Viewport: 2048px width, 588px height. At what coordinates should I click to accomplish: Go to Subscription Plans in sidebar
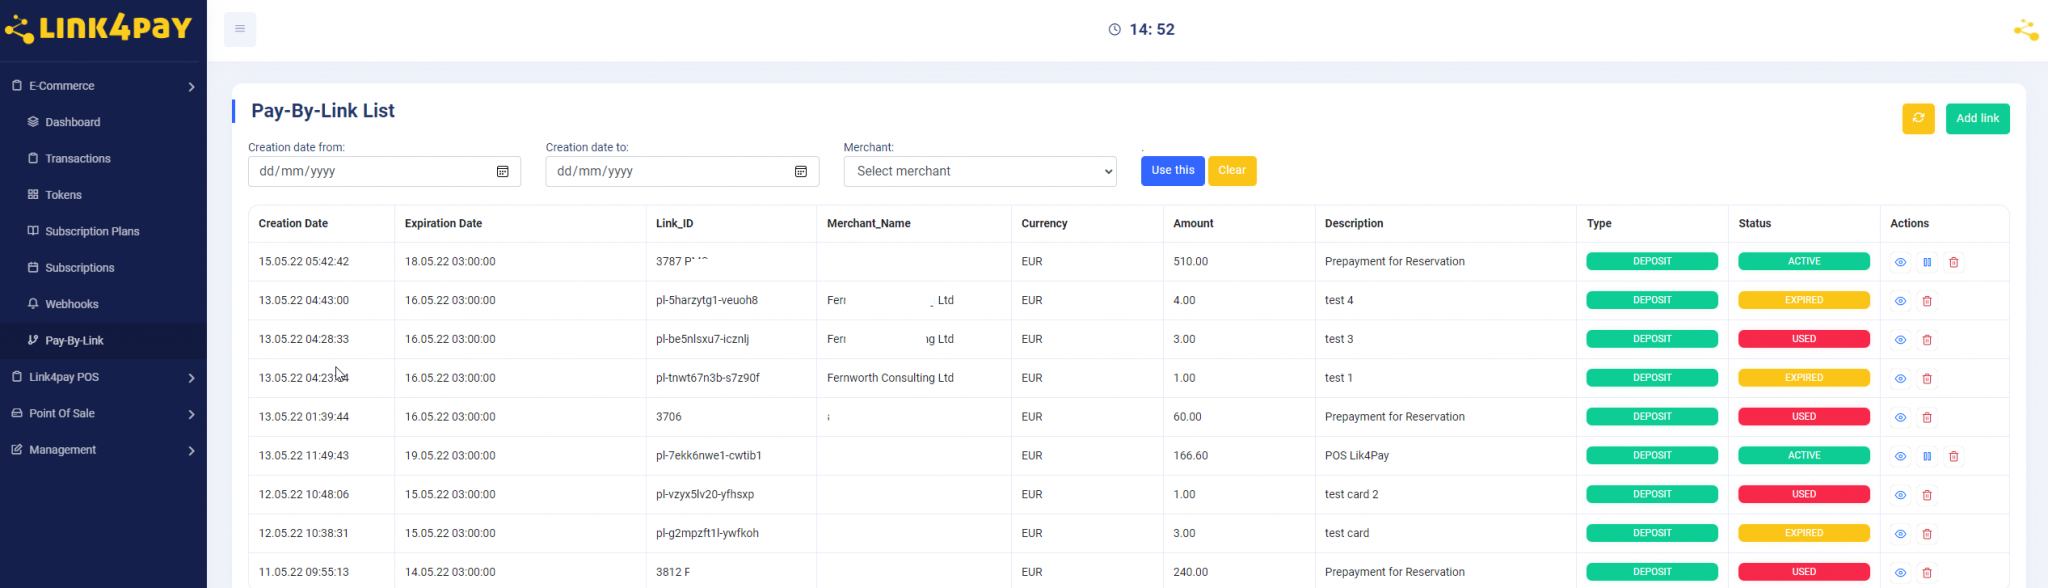pyautogui.click(x=92, y=231)
